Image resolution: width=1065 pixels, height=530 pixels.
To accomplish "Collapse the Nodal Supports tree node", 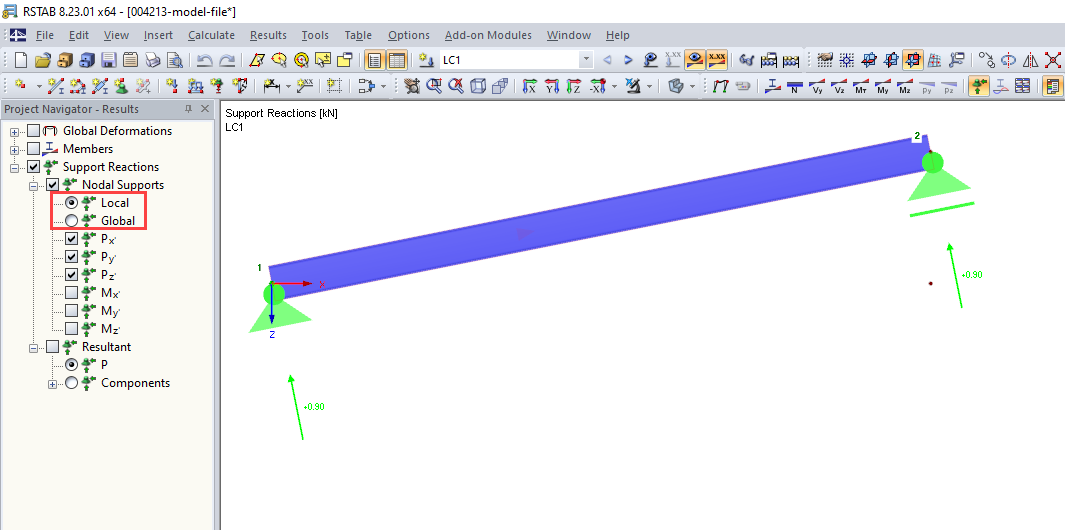I will [x=33, y=186].
